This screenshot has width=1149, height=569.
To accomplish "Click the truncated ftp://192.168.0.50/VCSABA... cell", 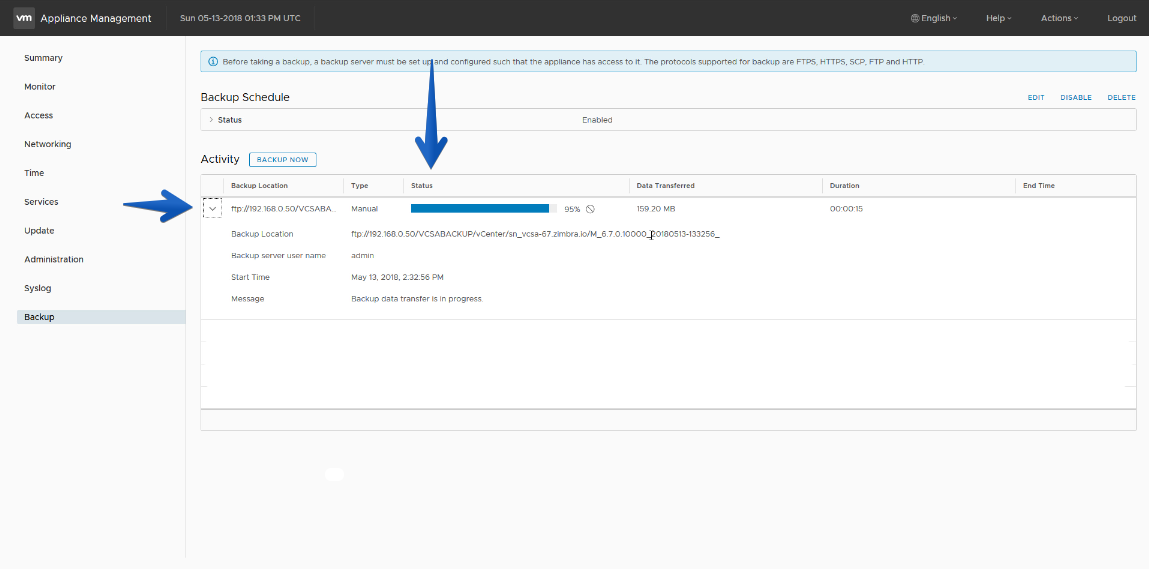I will pos(284,209).
